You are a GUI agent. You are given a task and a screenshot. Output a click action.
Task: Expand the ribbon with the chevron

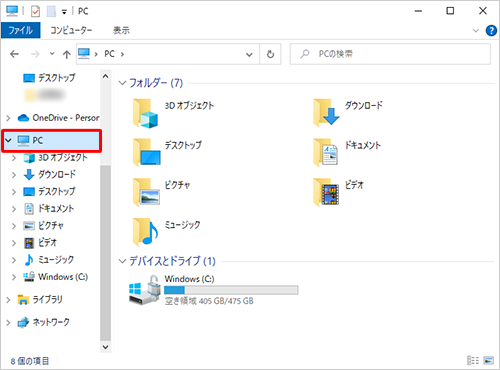(476, 31)
